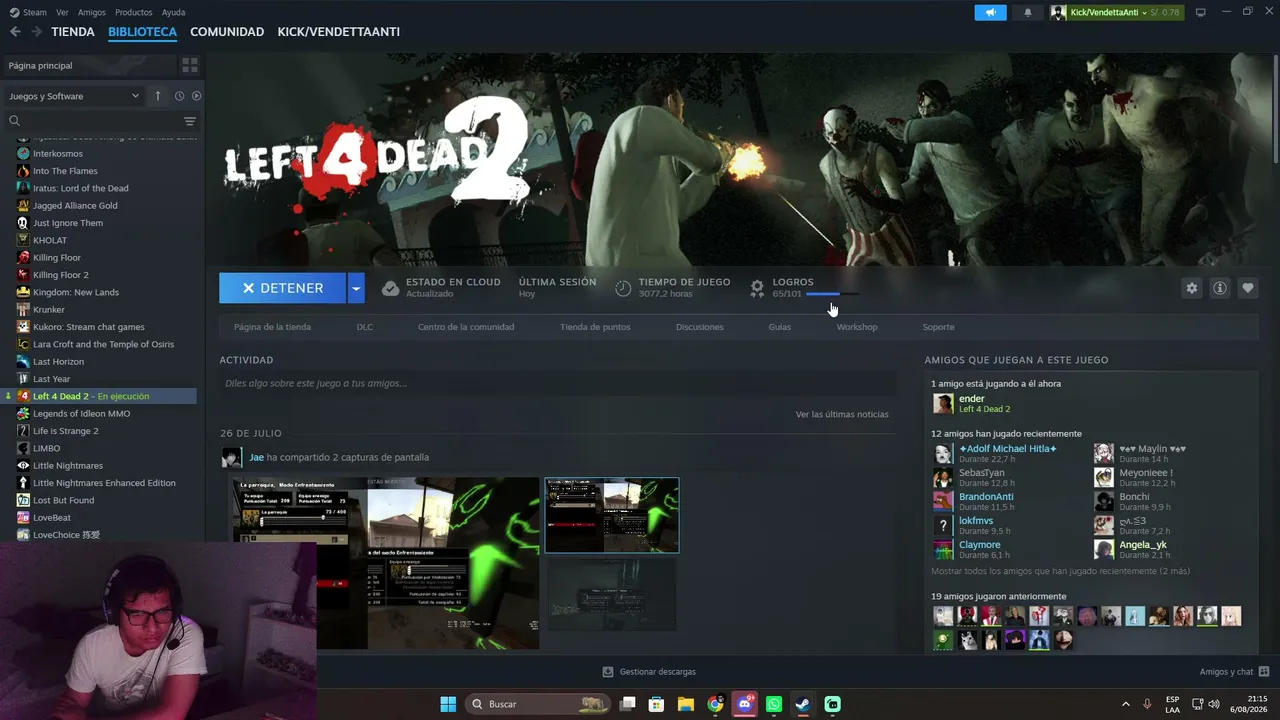Open File Explorer from taskbar
Image resolution: width=1280 pixels, height=720 pixels.
[x=686, y=704]
